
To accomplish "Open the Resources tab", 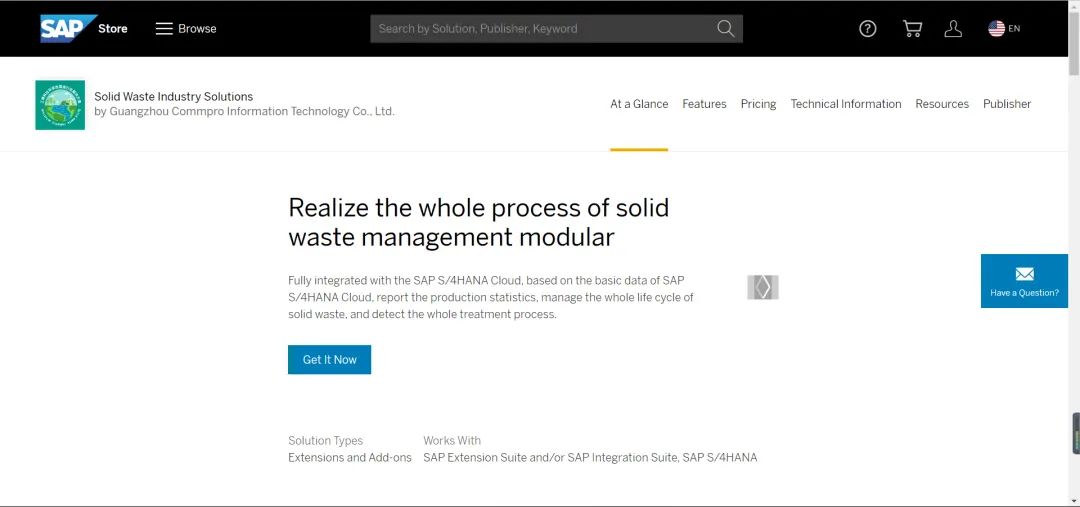I will [942, 104].
